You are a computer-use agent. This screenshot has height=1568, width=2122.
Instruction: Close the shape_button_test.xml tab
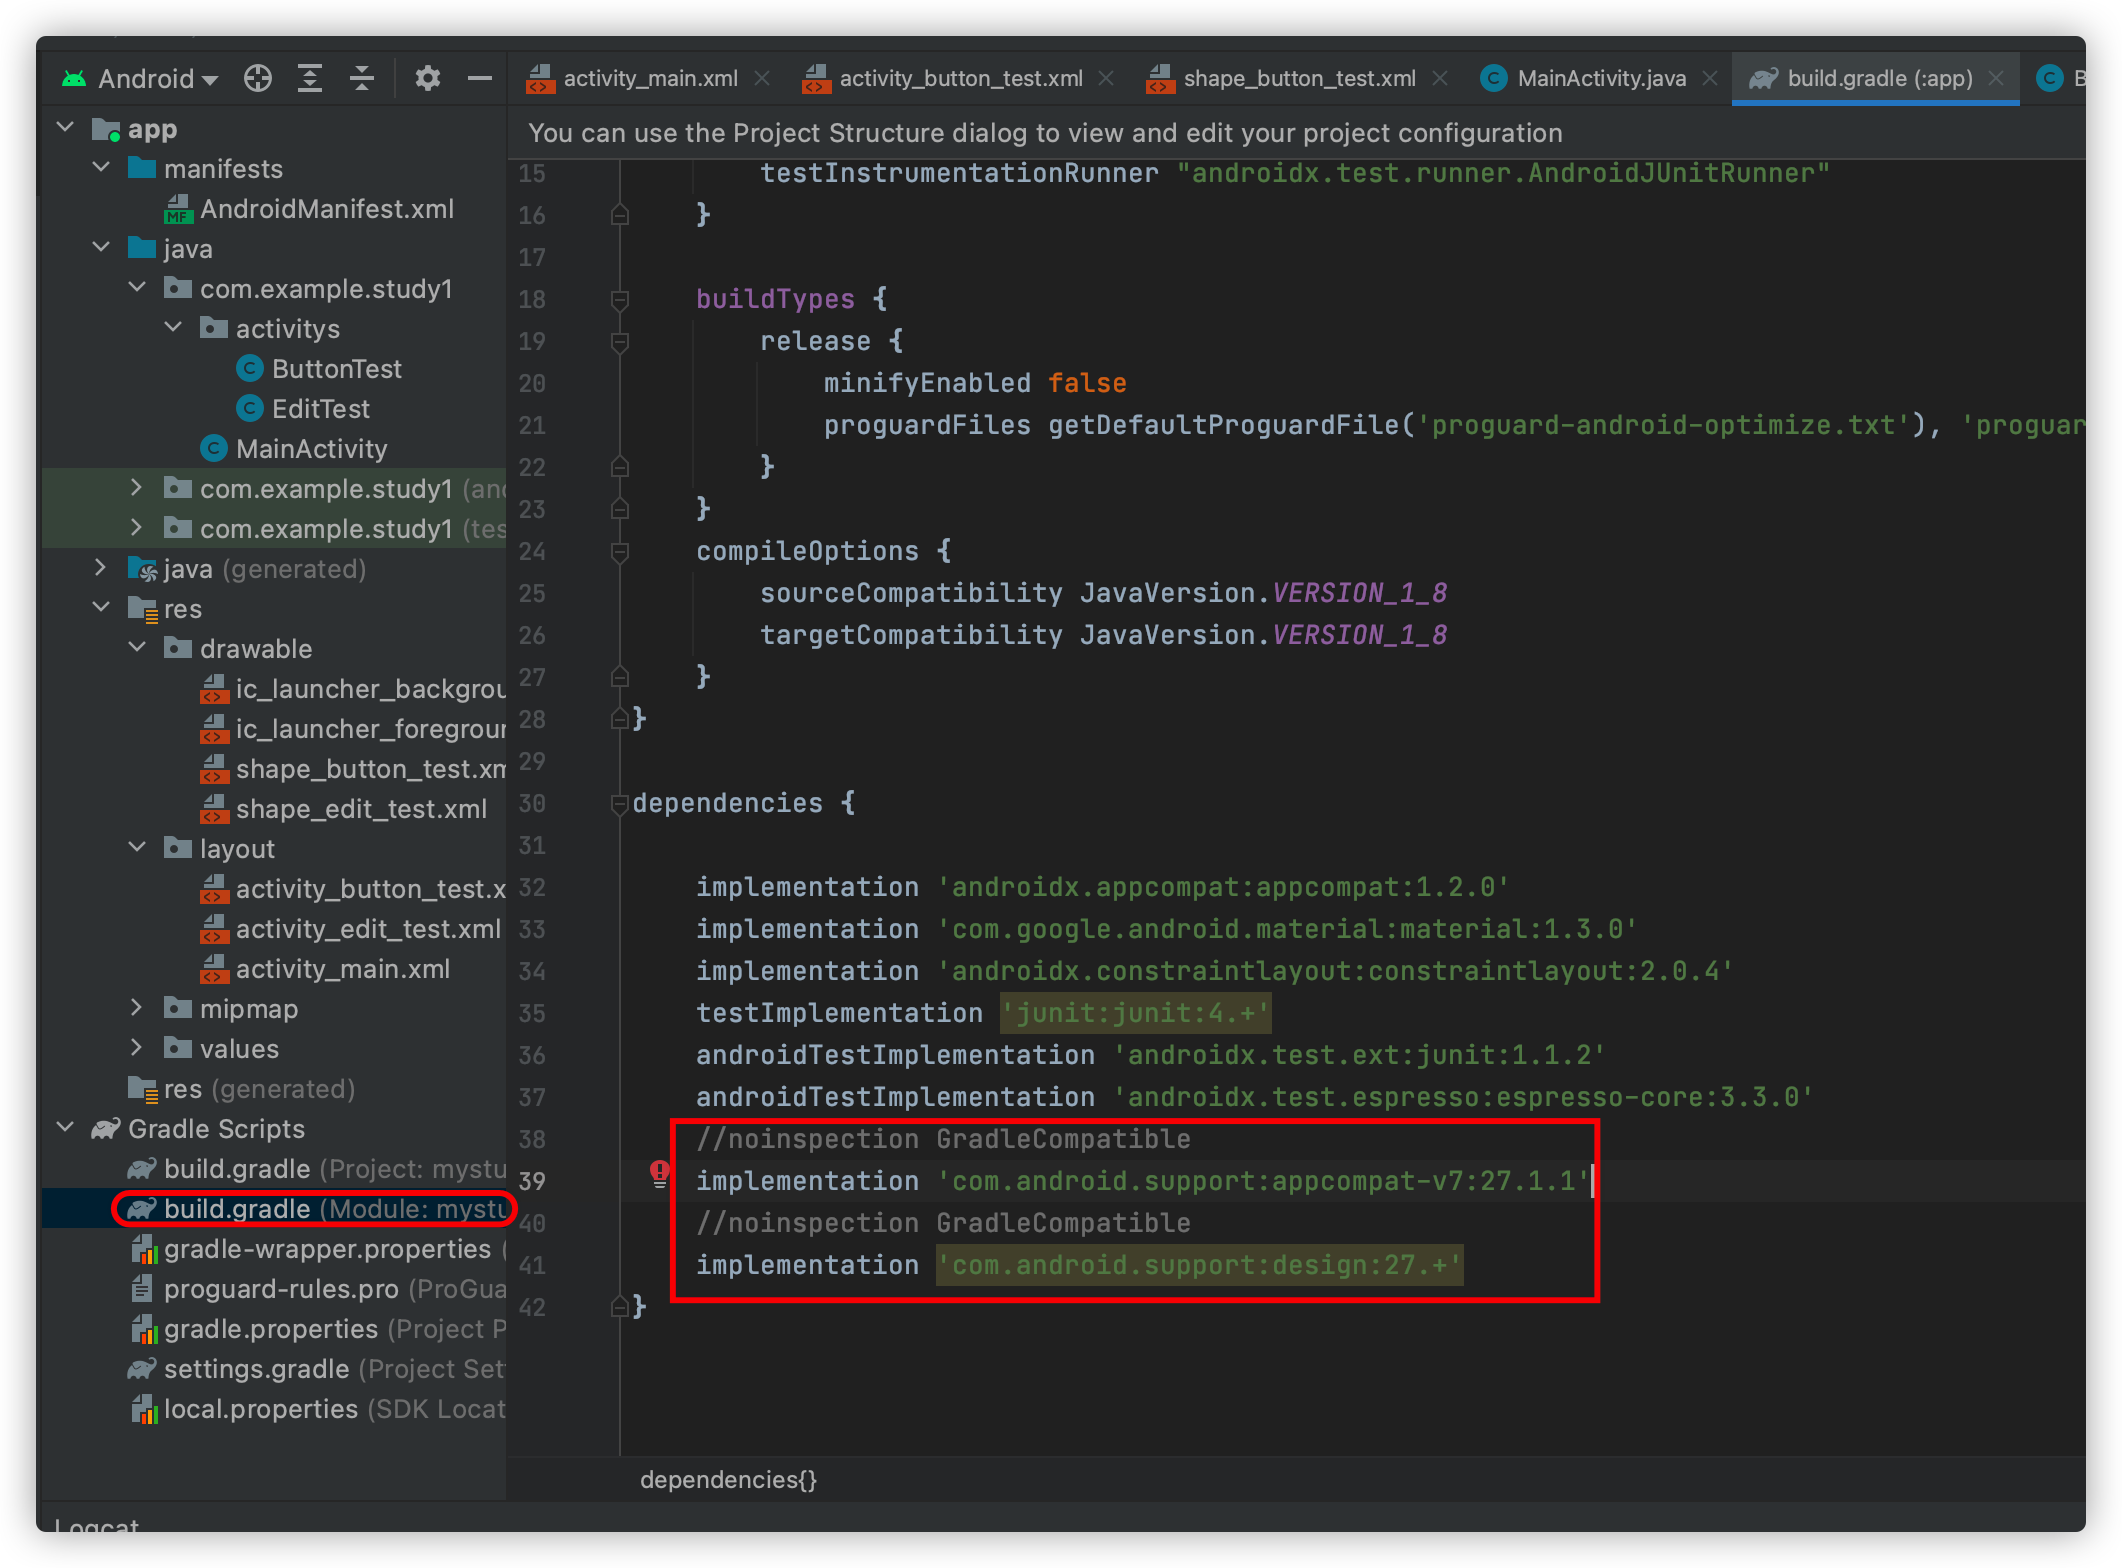tap(1440, 78)
